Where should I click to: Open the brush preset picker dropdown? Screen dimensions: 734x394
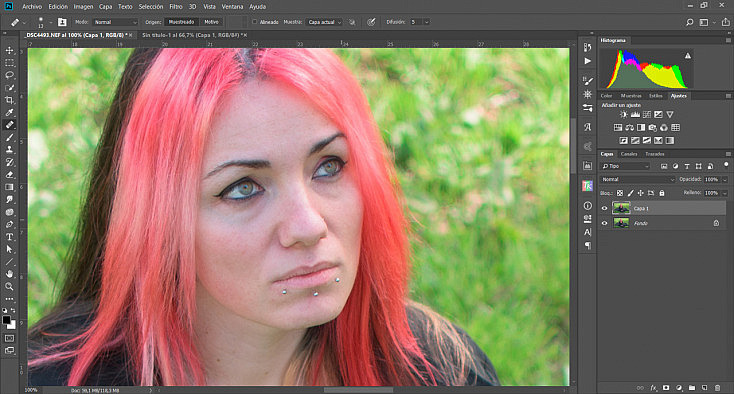point(50,22)
